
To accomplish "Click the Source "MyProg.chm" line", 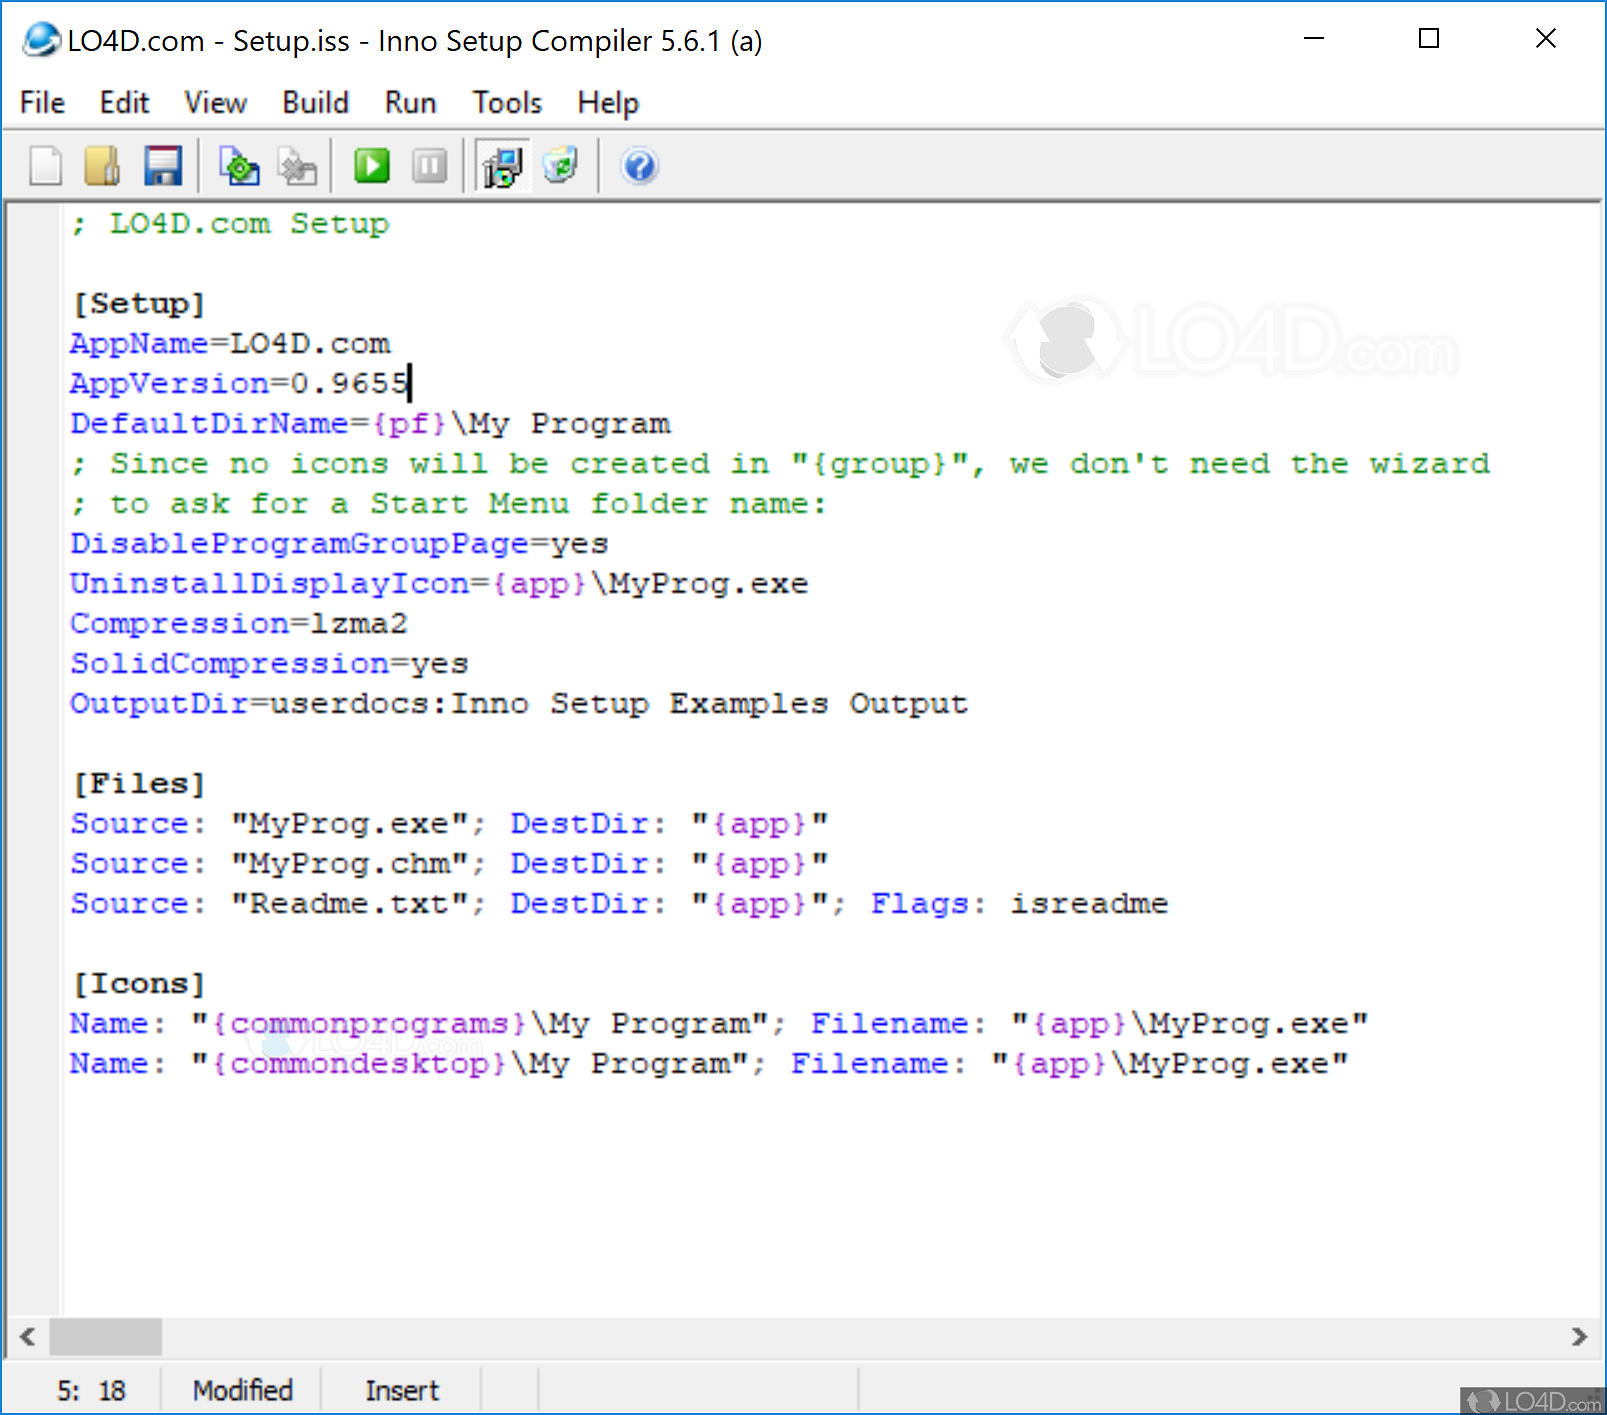I will point(449,864).
